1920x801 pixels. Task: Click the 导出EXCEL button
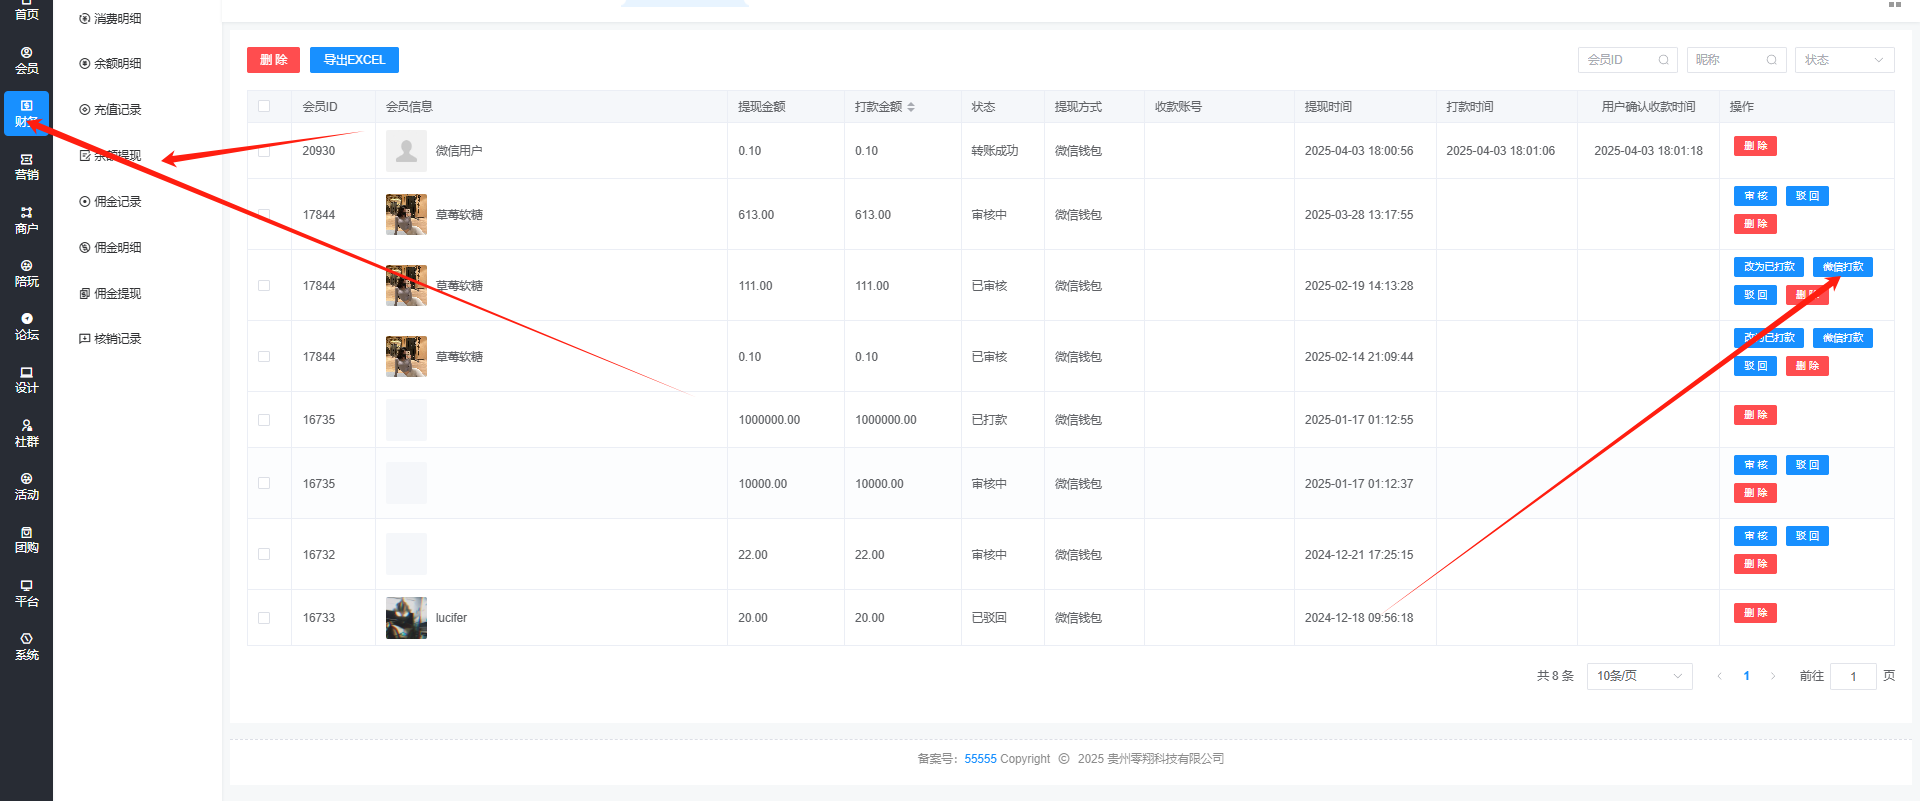(x=354, y=60)
